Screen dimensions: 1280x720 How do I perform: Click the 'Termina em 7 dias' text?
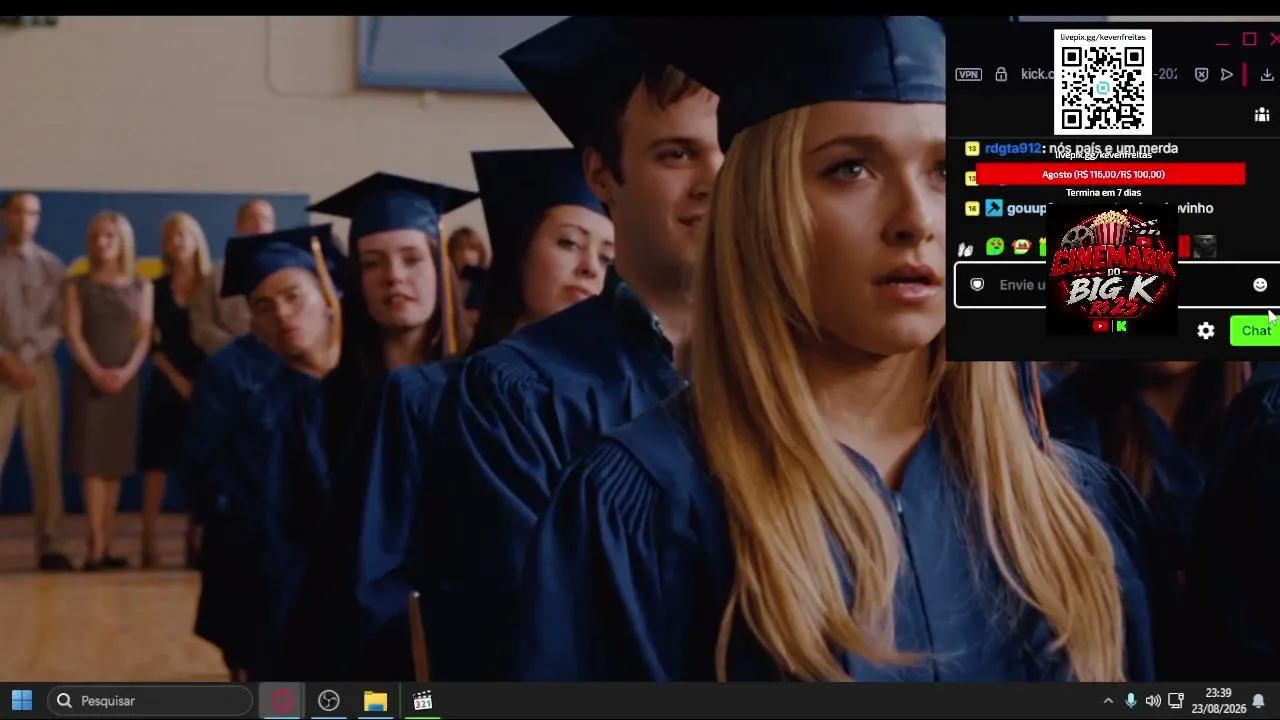1103,193
